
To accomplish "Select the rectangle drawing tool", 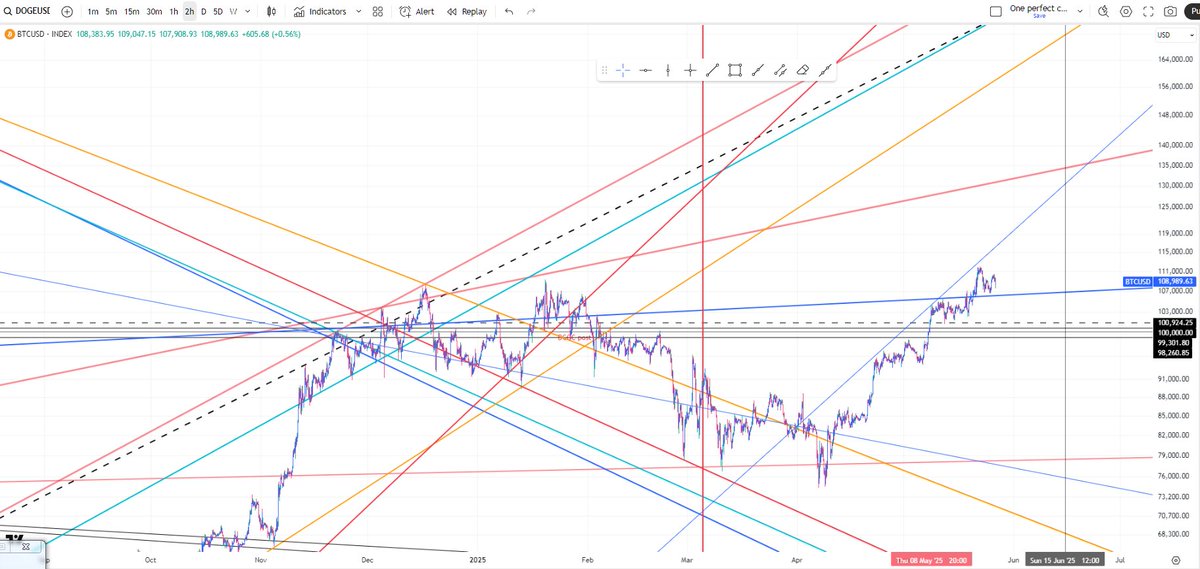I will 735,70.
